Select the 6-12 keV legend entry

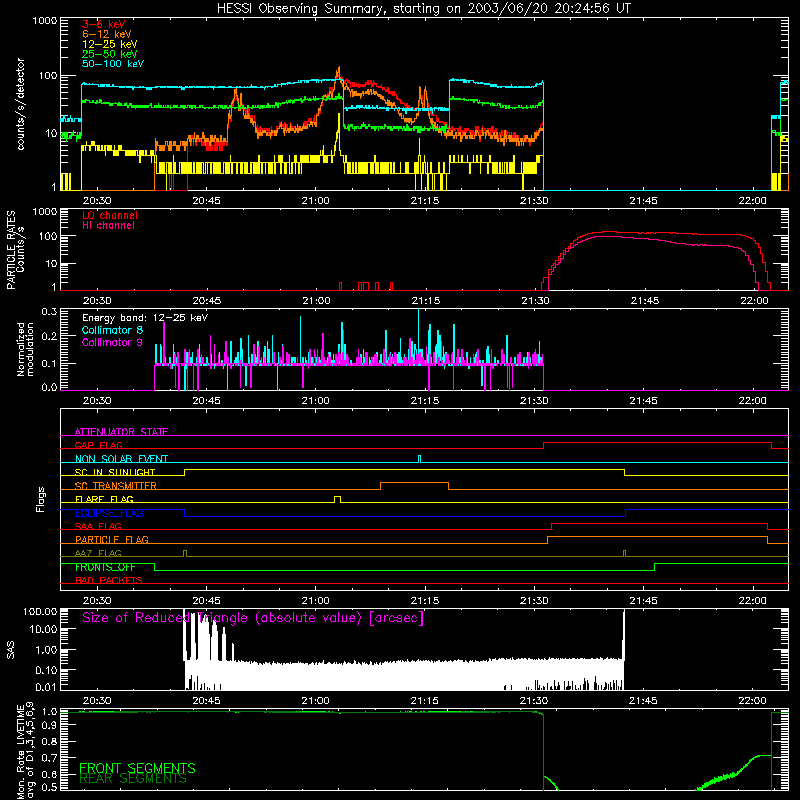click(x=107, y=34)
